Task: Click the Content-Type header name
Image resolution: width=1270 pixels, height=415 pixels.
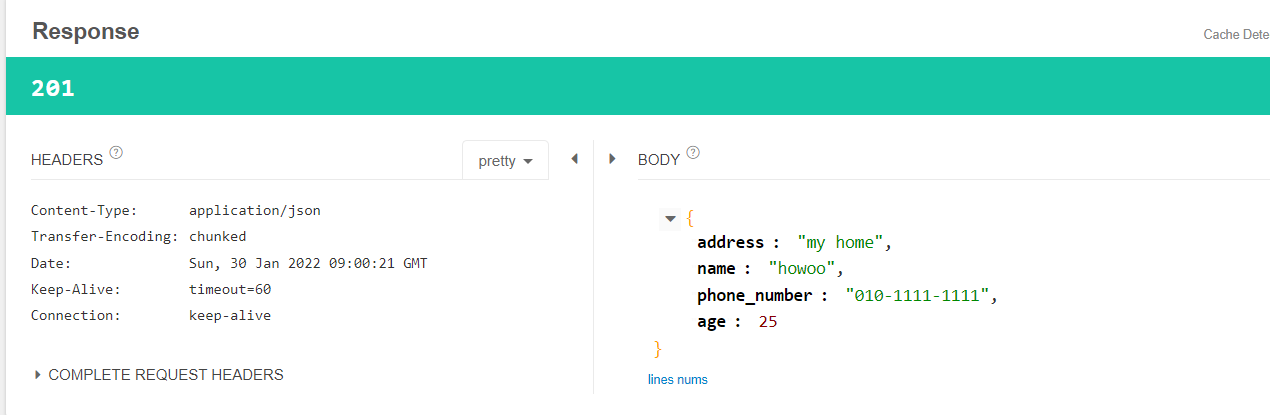Action: [x=84, y=211]
